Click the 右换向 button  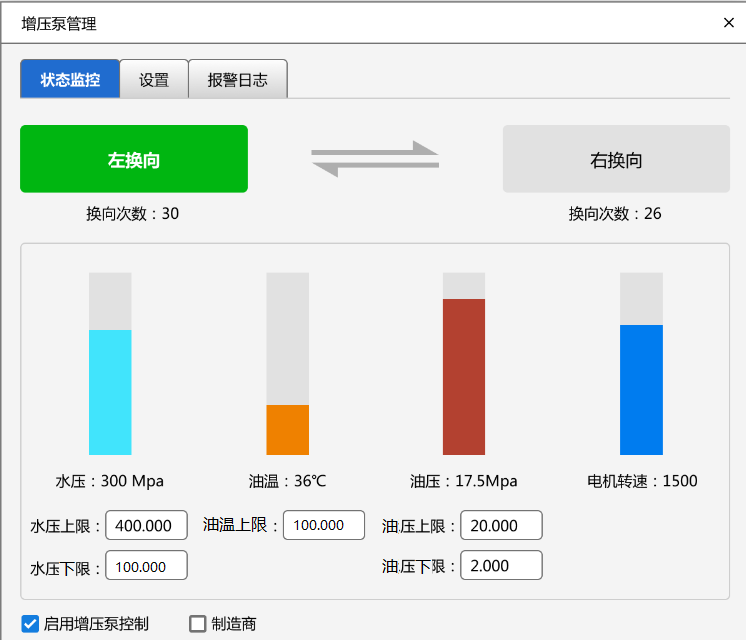point(616,159)
